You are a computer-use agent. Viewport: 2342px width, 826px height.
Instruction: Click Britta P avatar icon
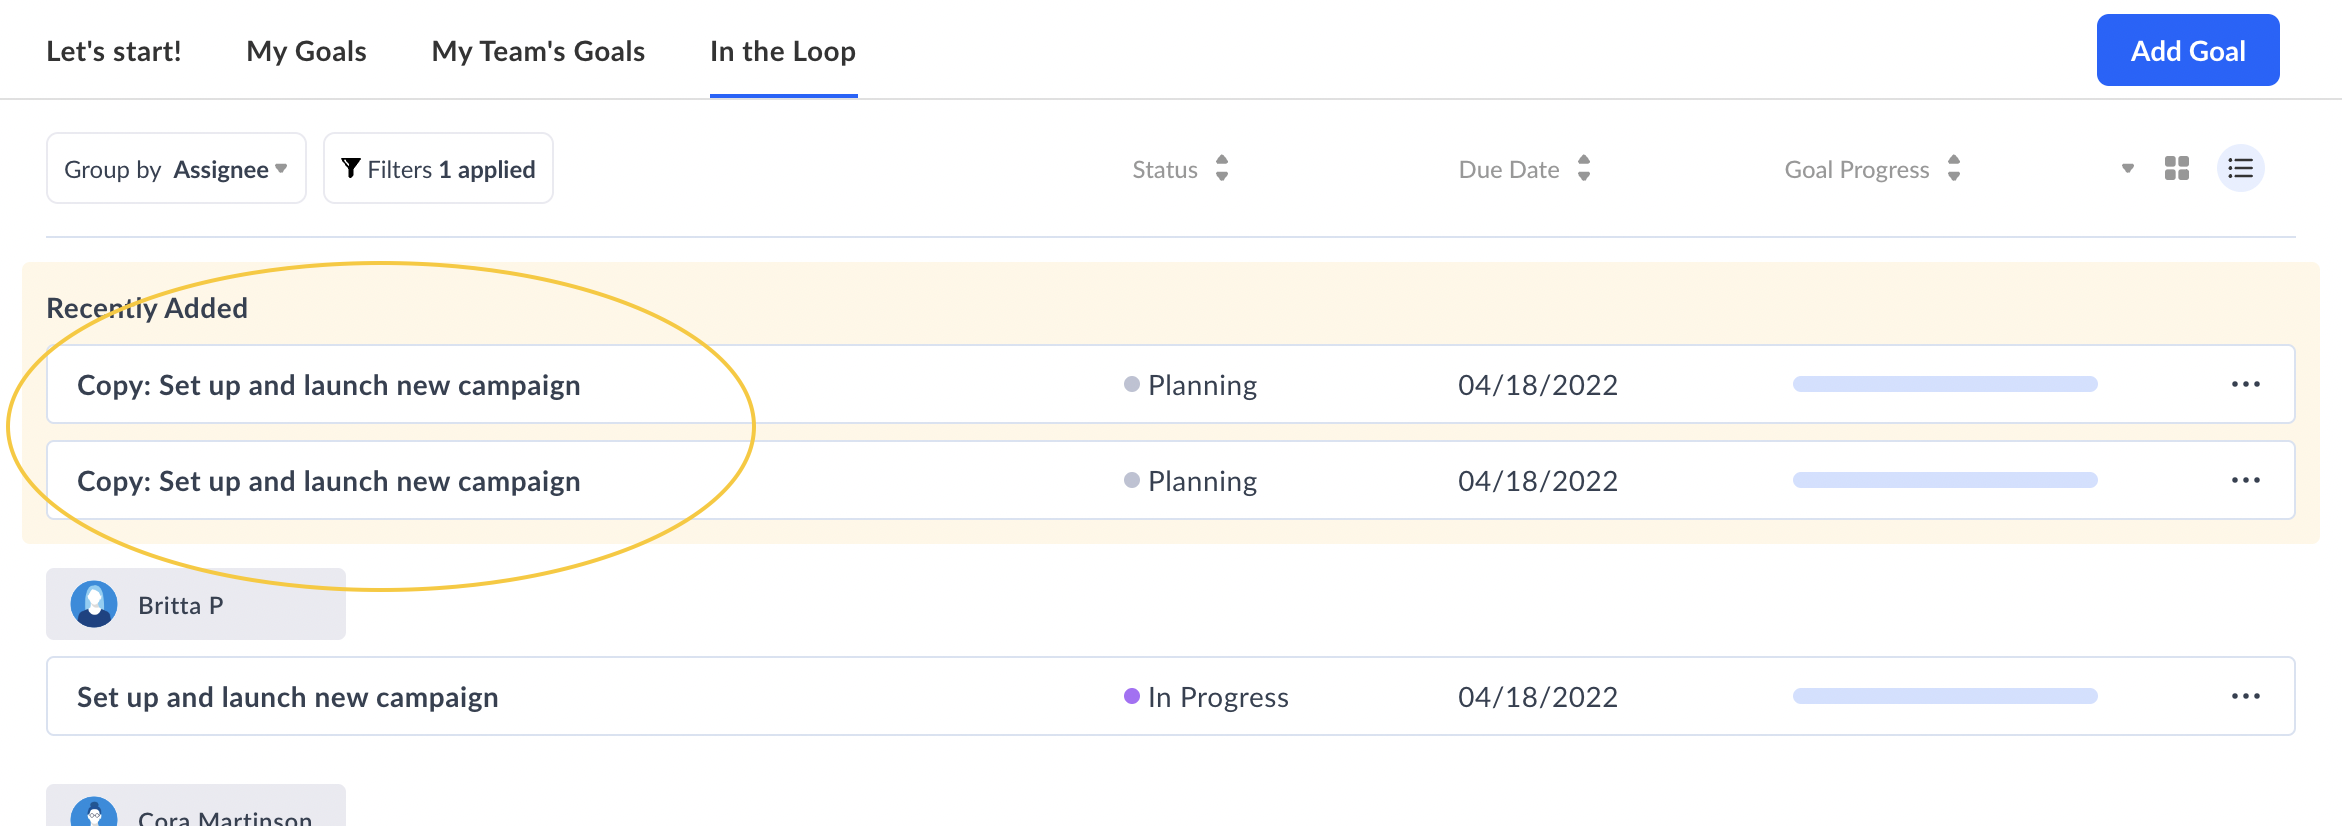coord(94,605)
